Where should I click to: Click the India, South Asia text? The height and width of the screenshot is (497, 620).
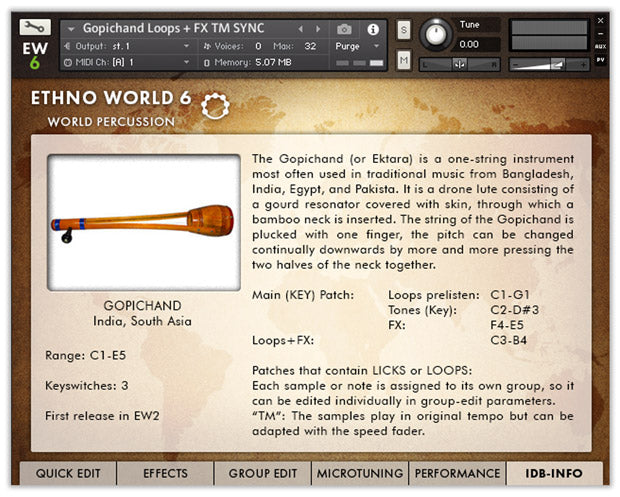coord(142,321)
